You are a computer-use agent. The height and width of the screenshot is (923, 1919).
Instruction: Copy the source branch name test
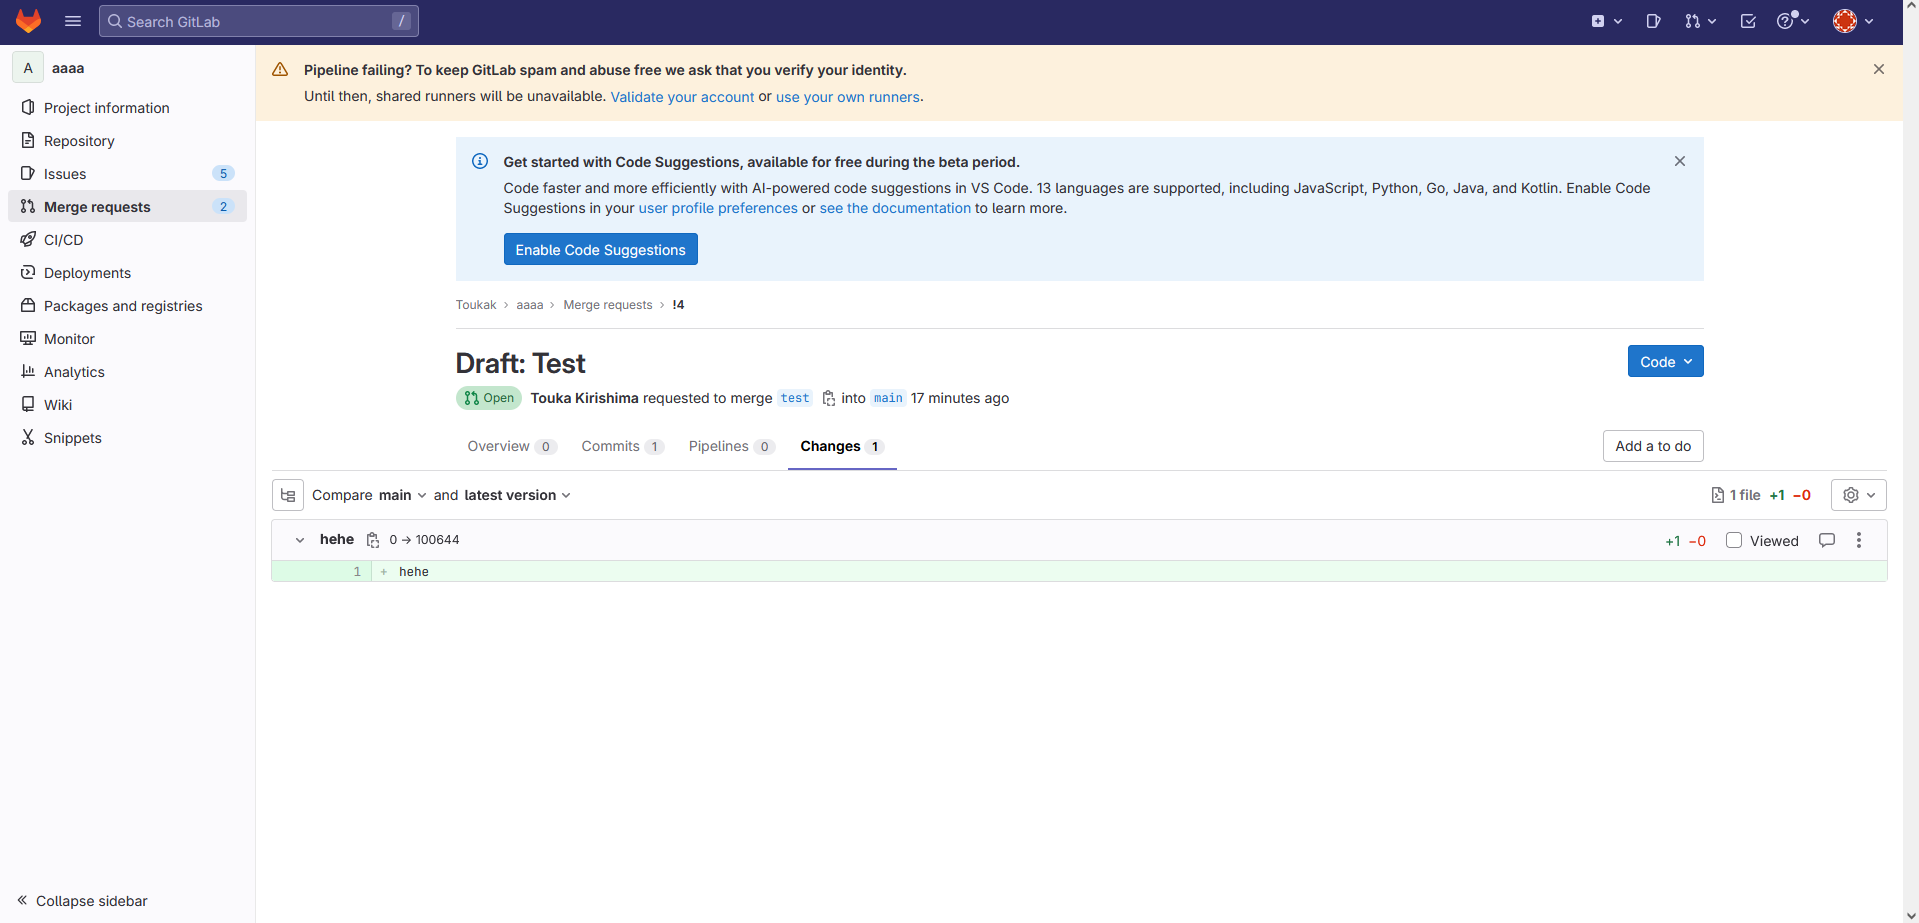click(x=828, y=398)
